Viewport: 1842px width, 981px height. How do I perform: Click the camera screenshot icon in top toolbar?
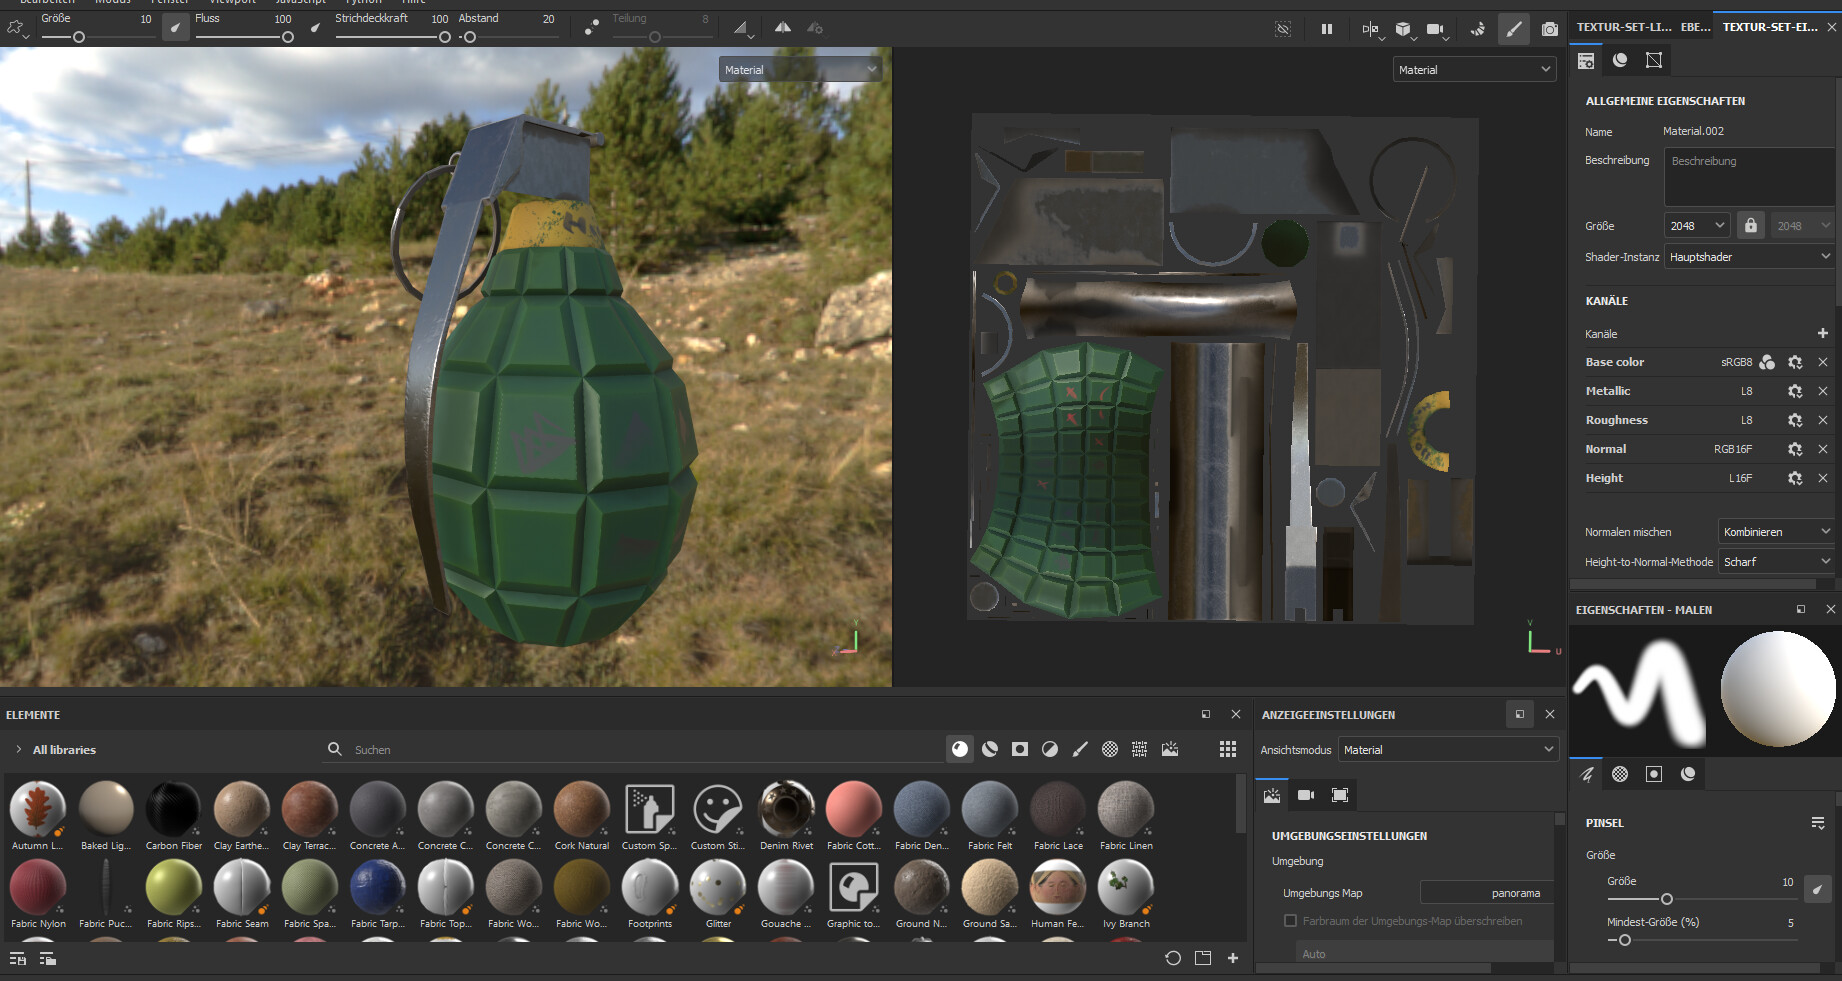pos(1549,29)
